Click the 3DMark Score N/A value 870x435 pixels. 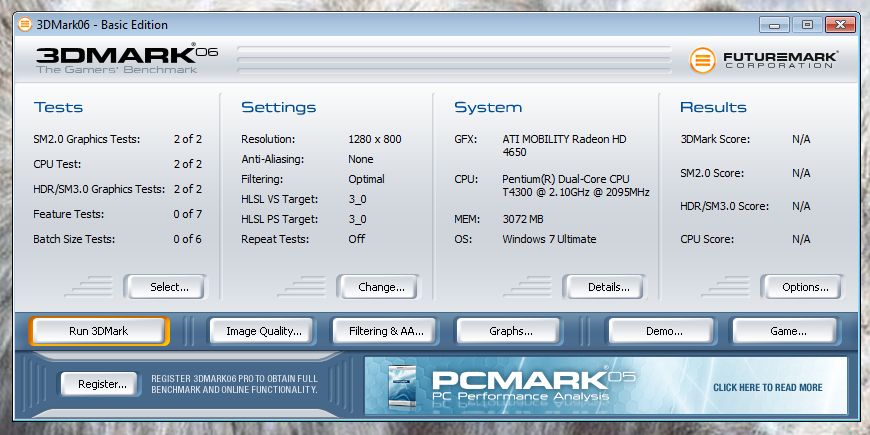pyautogui.click(x=801, y=139)
